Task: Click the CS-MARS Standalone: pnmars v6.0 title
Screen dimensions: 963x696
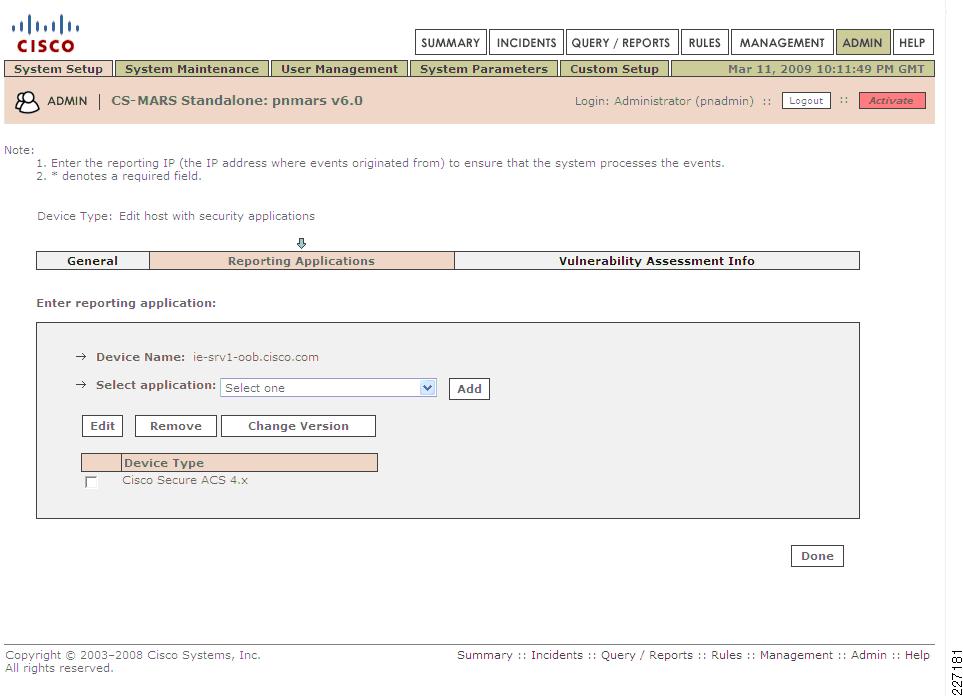Action: click(x=237, y=101)
